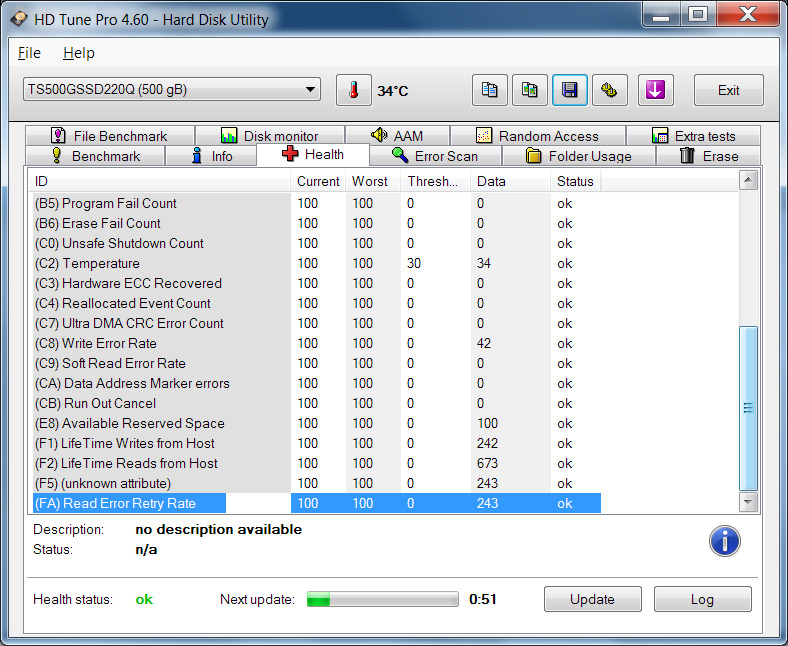Click the Write Error Rate data 42
This screenshot has height=646, width=788.
tap(484, 343)
